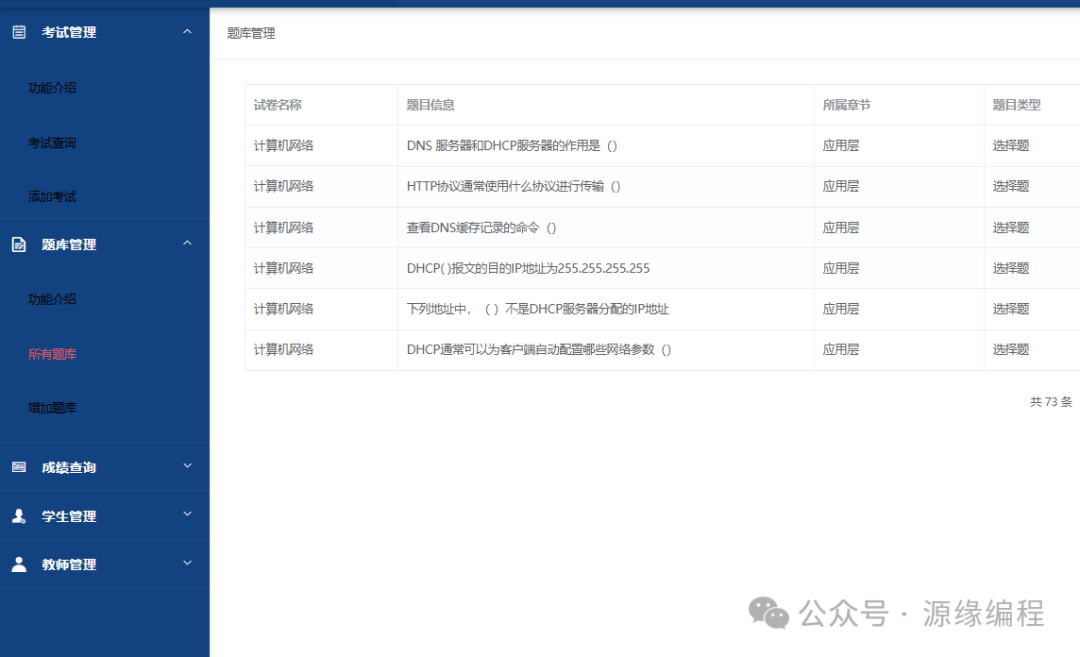
Task: Click the 教师管理 menu label
Action: [69, 565]
